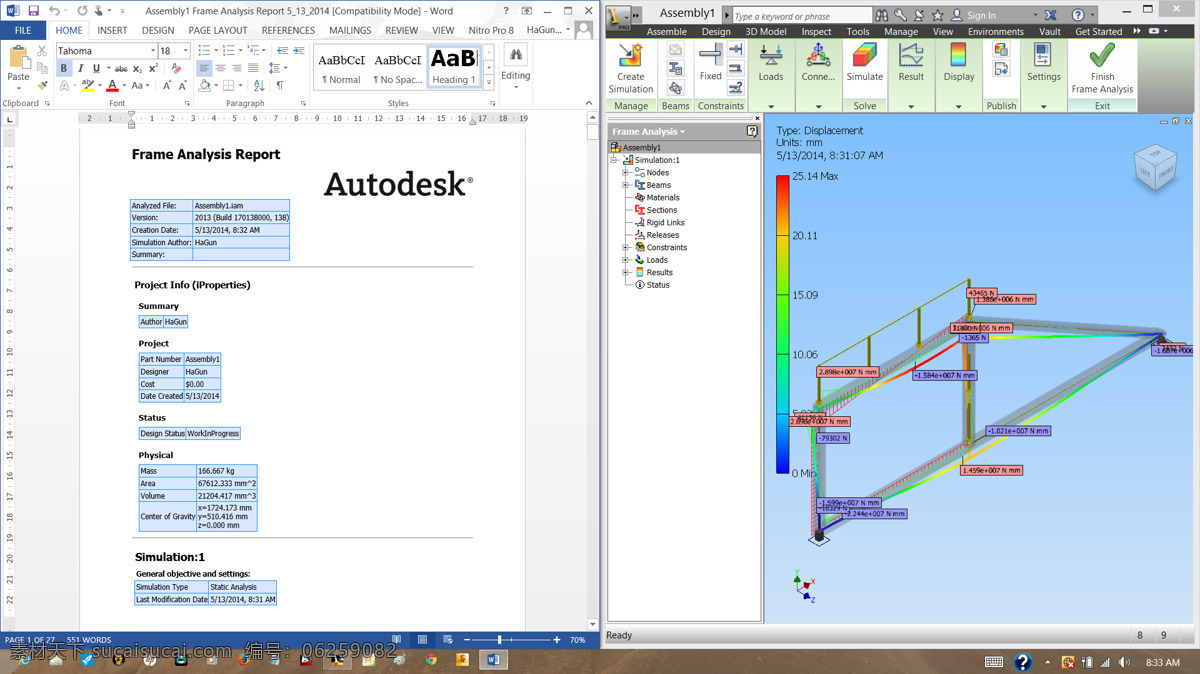Save the Word document
The image size is (1200, 674).
pyautogui.click(x=33, y=11)
